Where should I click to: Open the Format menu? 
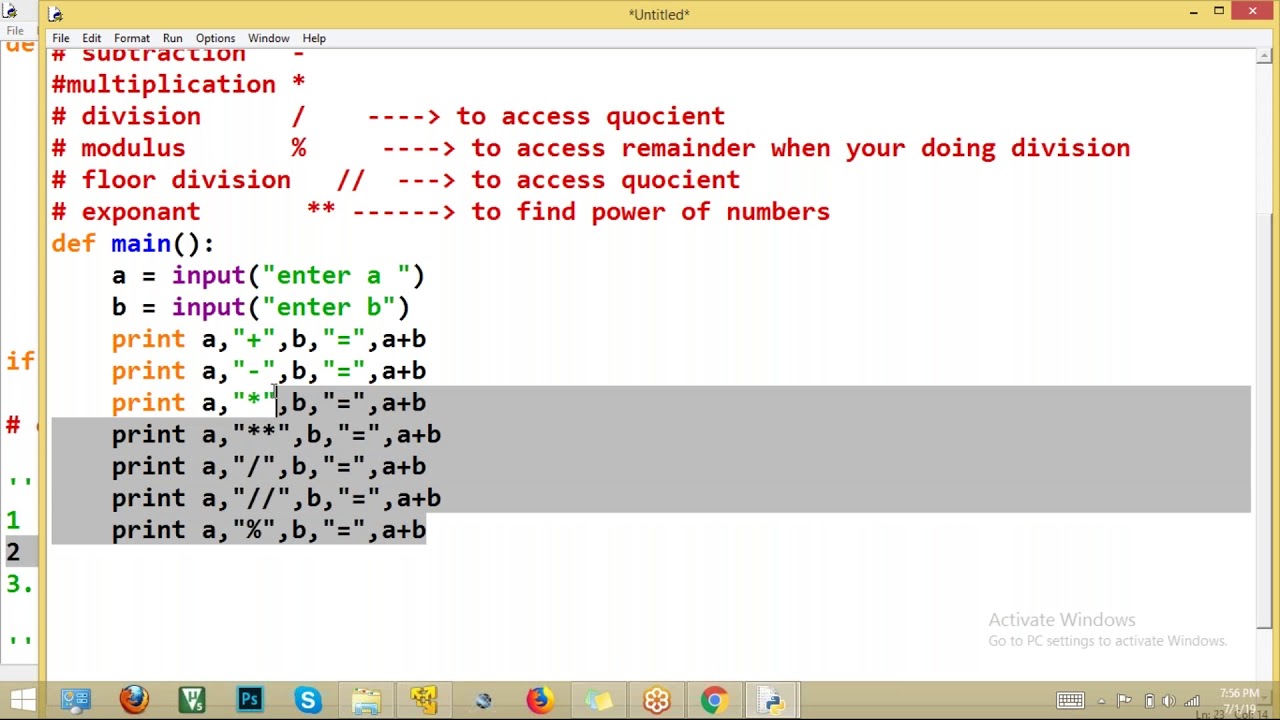(x=132, y=38)
